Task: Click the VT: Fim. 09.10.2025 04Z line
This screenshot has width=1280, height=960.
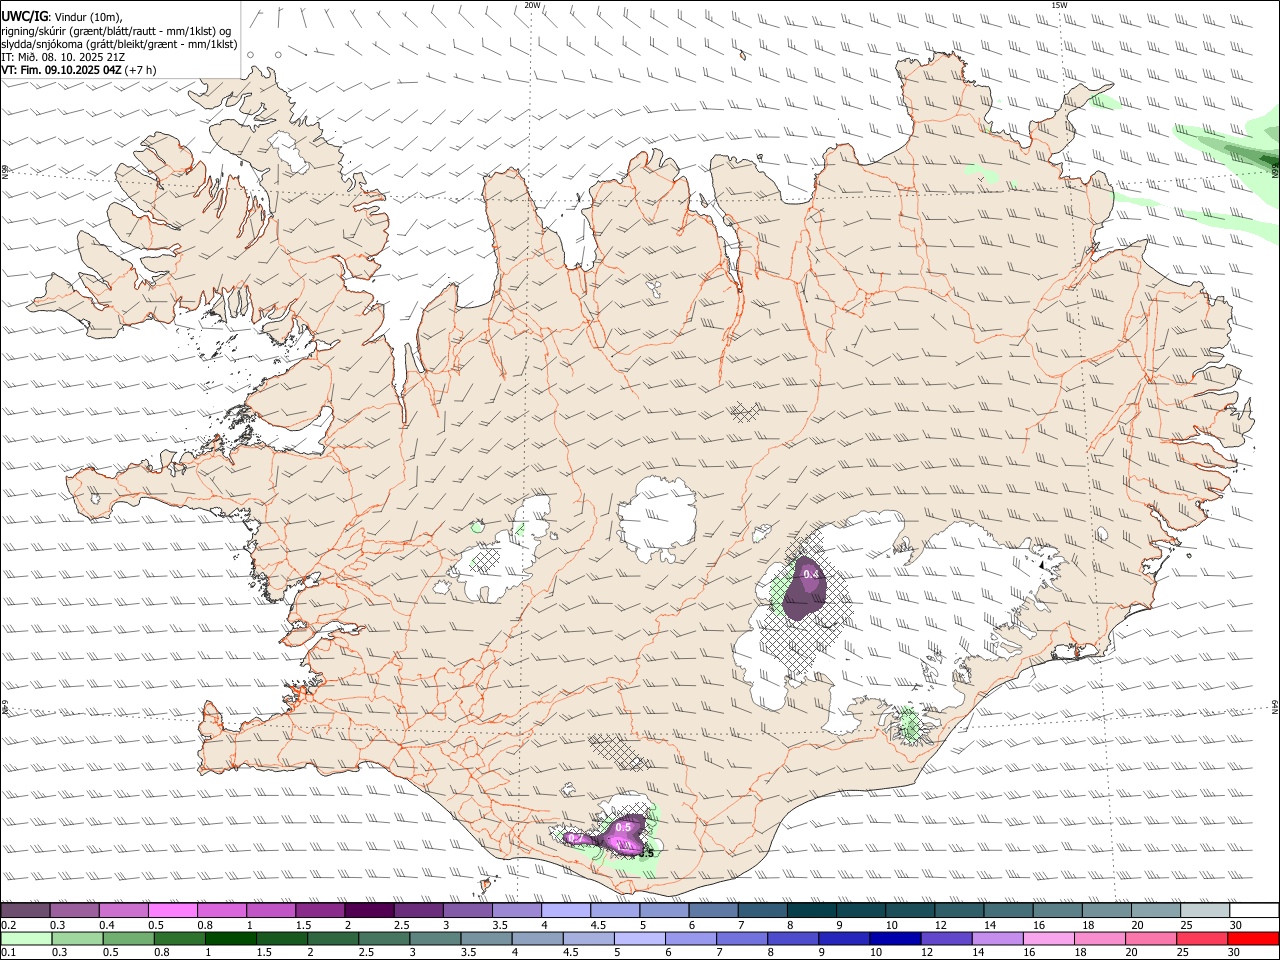Action: tap(78, 70)
